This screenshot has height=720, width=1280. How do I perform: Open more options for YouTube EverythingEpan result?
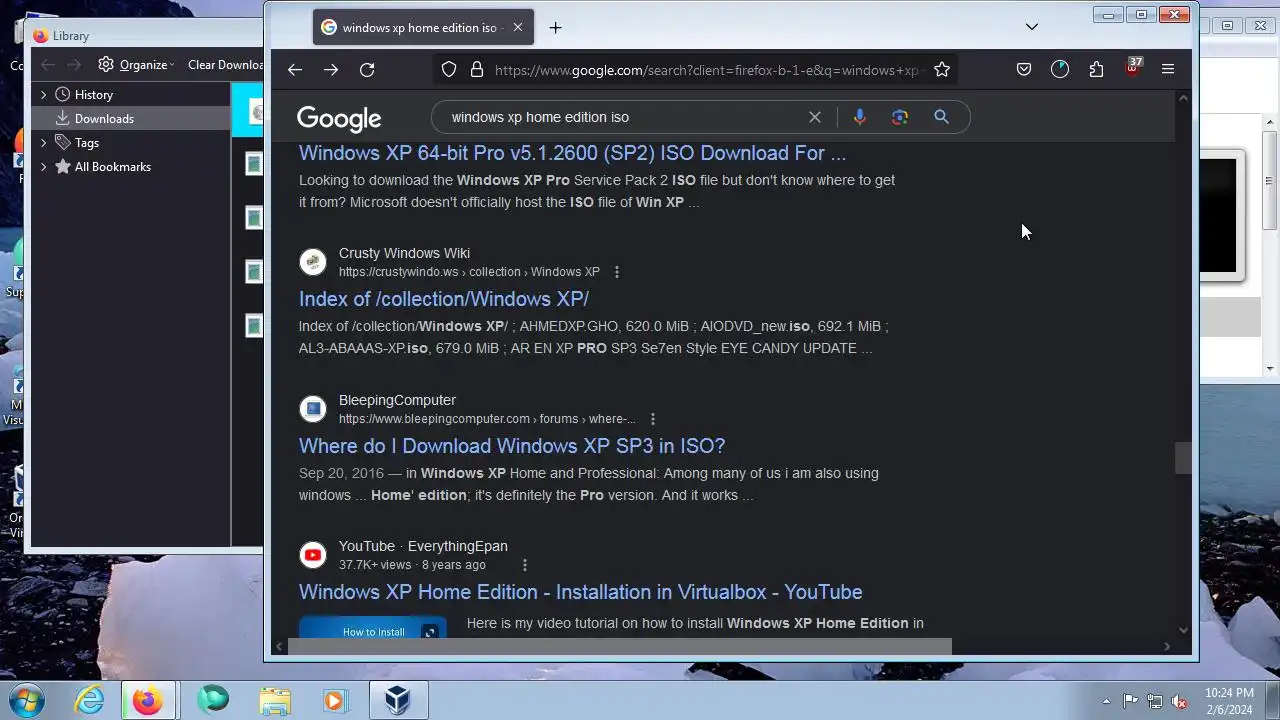click(524, 565)
